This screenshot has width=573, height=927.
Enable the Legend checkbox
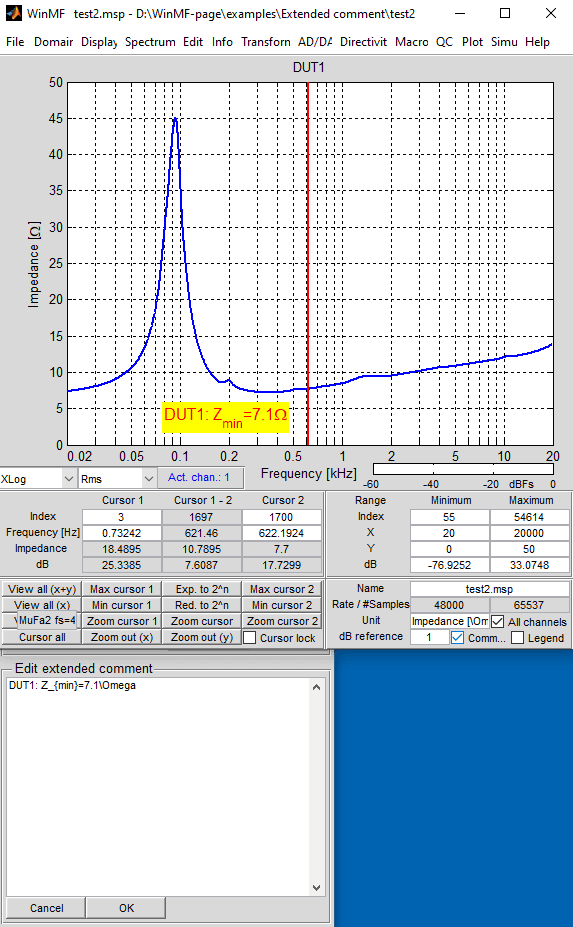click(517, 638)
